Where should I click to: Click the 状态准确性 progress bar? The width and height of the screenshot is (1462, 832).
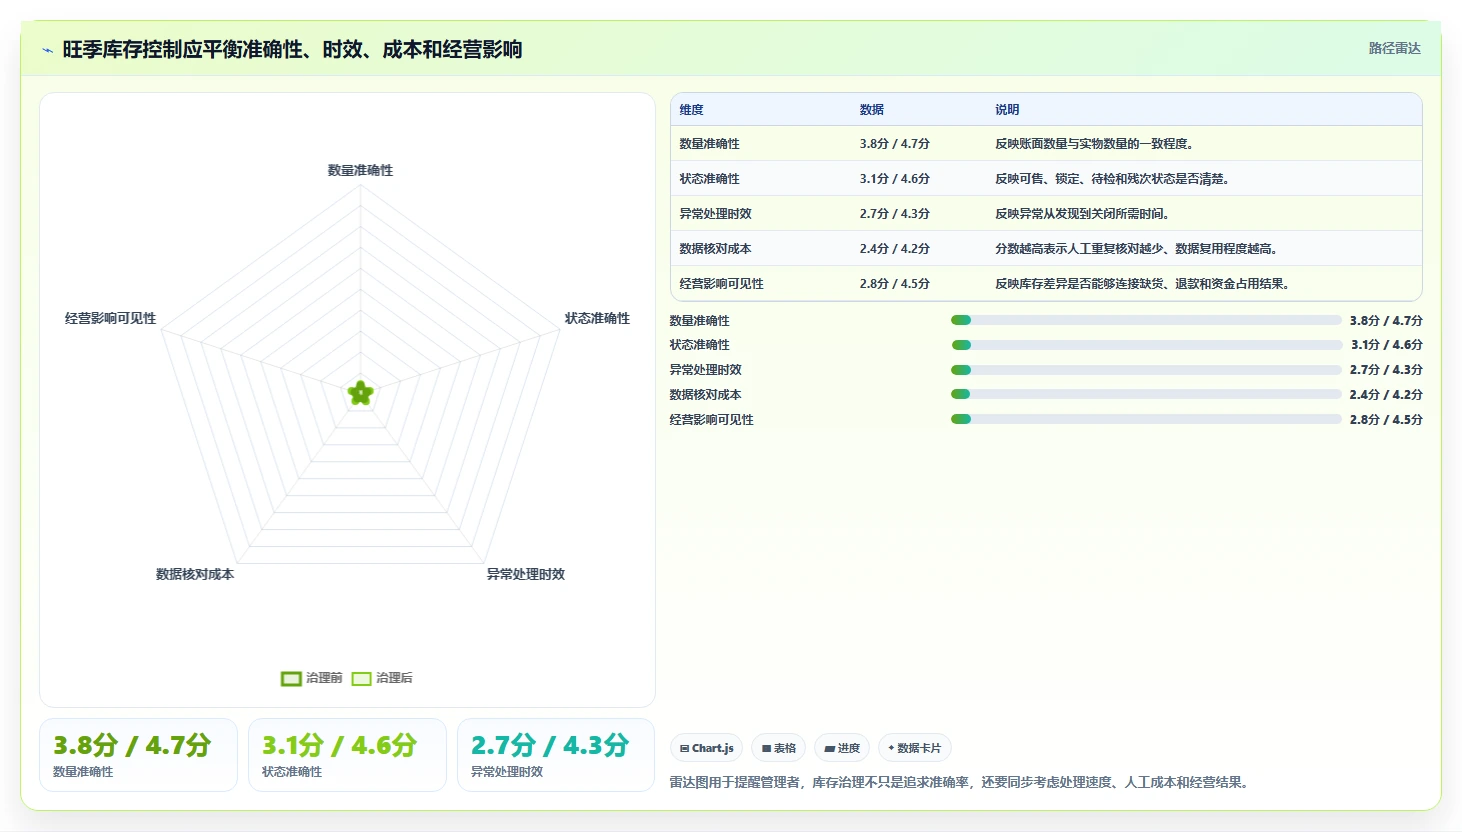pyautogui.click(x=1146, y=345)
